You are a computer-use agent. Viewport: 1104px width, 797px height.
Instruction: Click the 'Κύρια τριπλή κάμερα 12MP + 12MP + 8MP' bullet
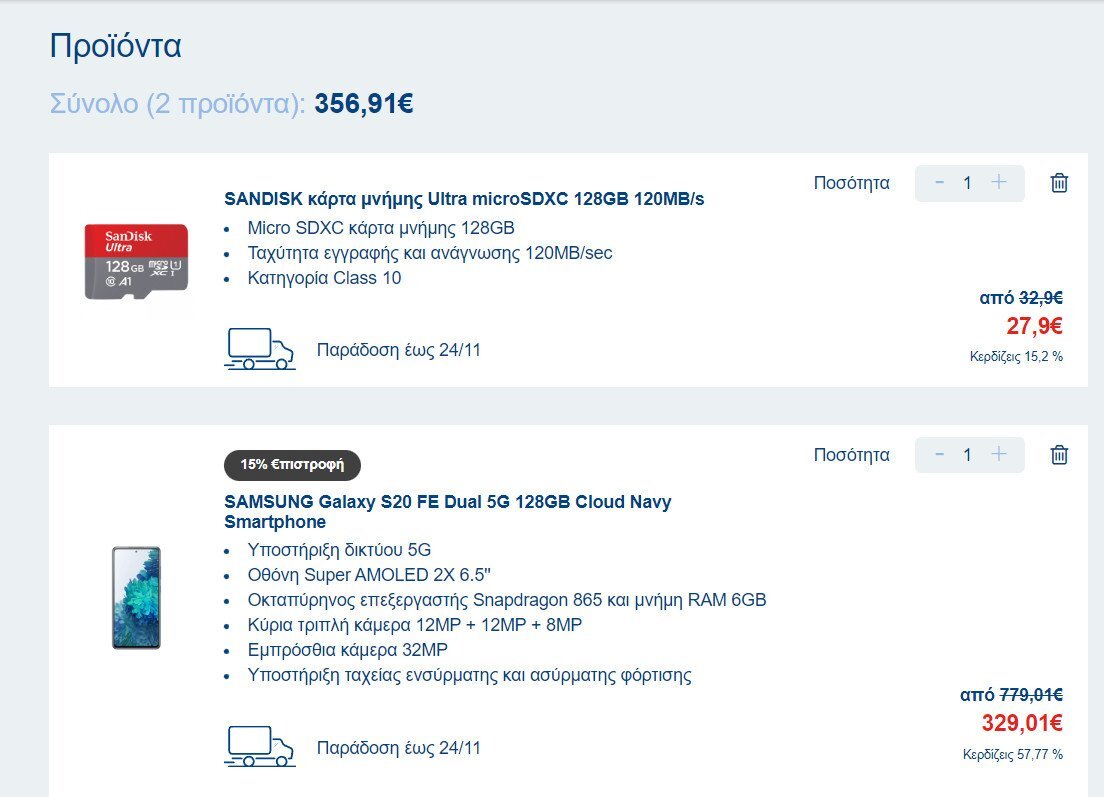coord(415,625)
